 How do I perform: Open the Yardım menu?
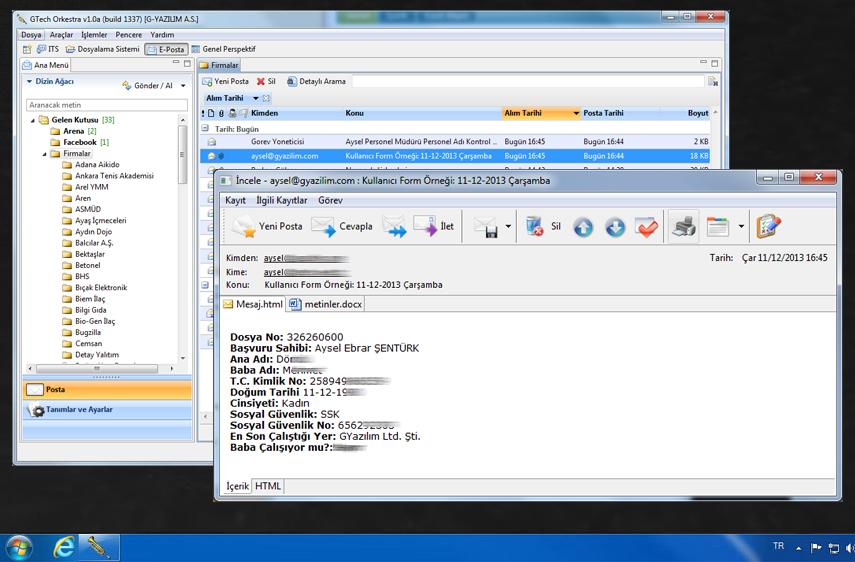point(162,35)
